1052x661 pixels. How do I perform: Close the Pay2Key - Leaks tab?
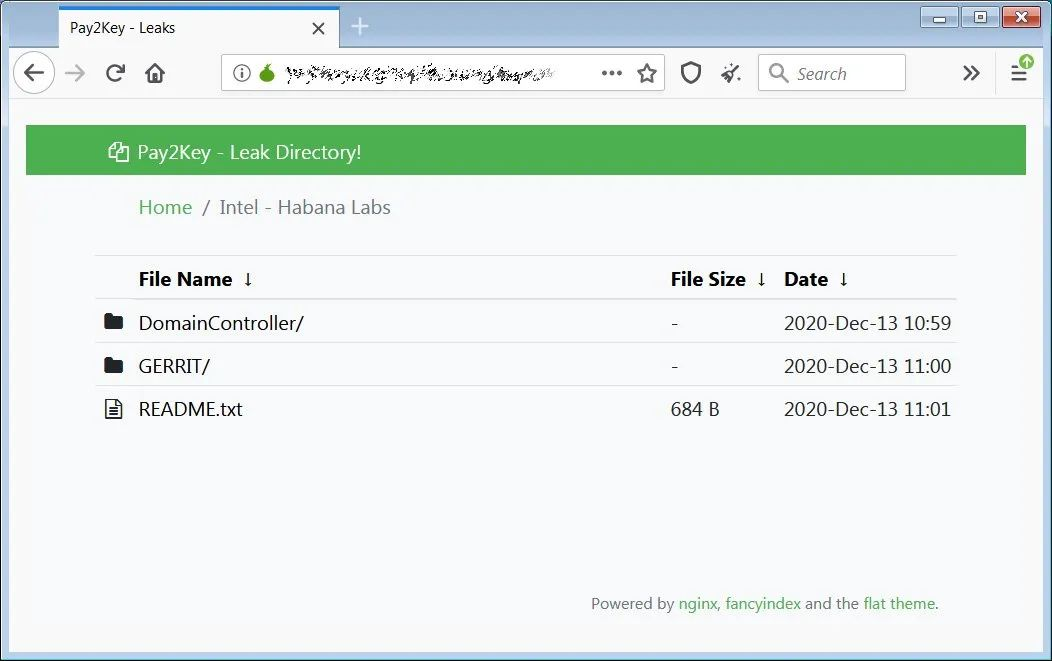click(319, 28)
